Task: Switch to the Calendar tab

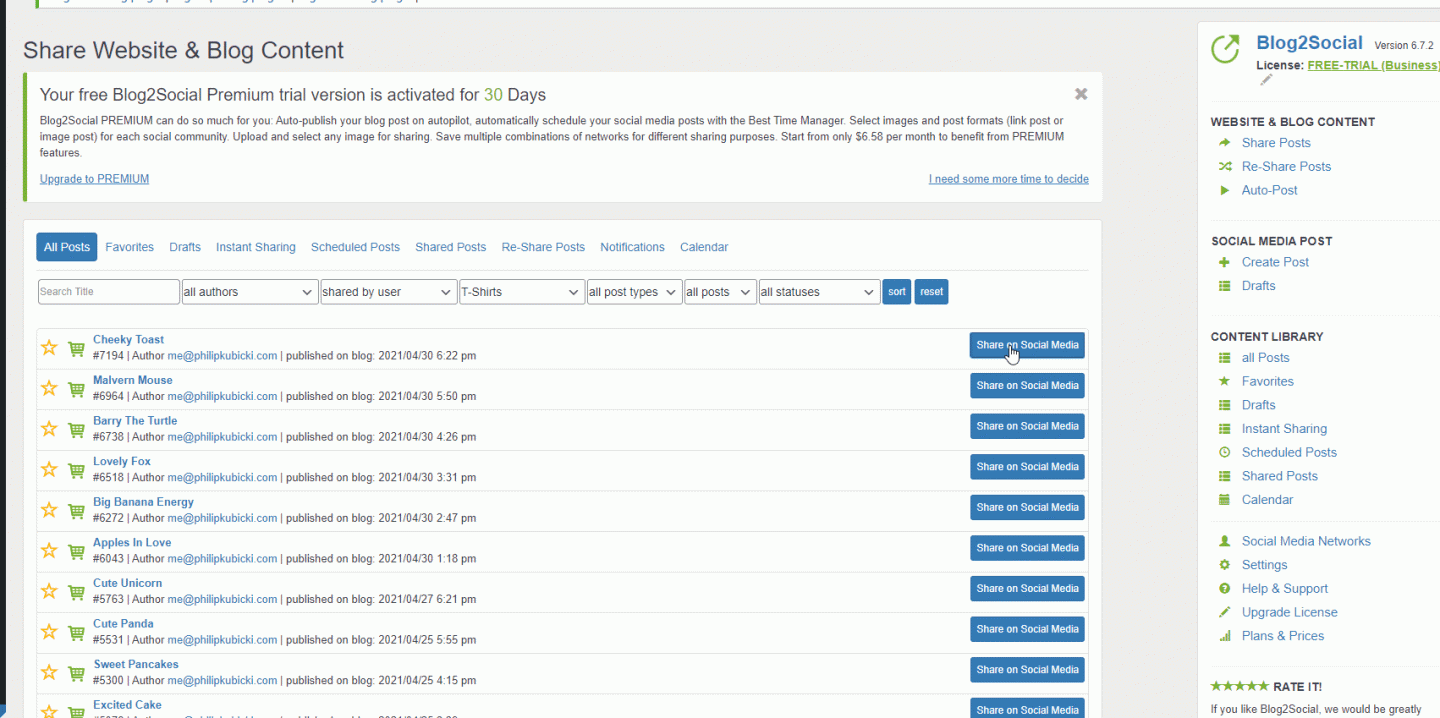Action: (704, 247)
